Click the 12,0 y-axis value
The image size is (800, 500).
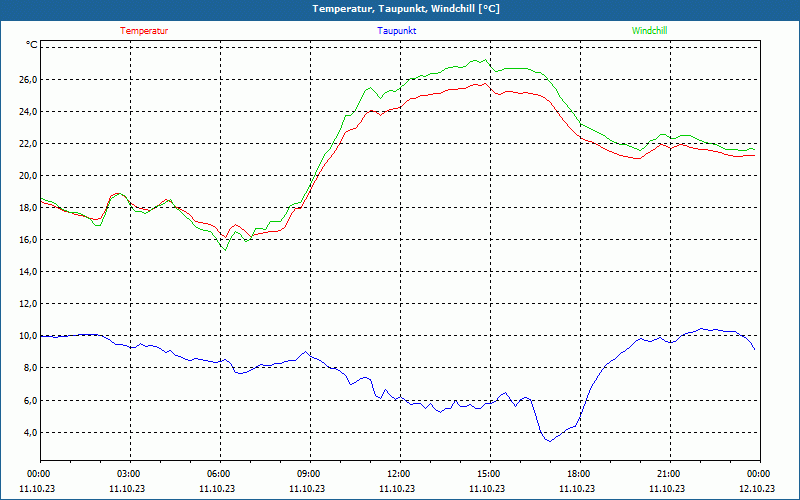28,304
